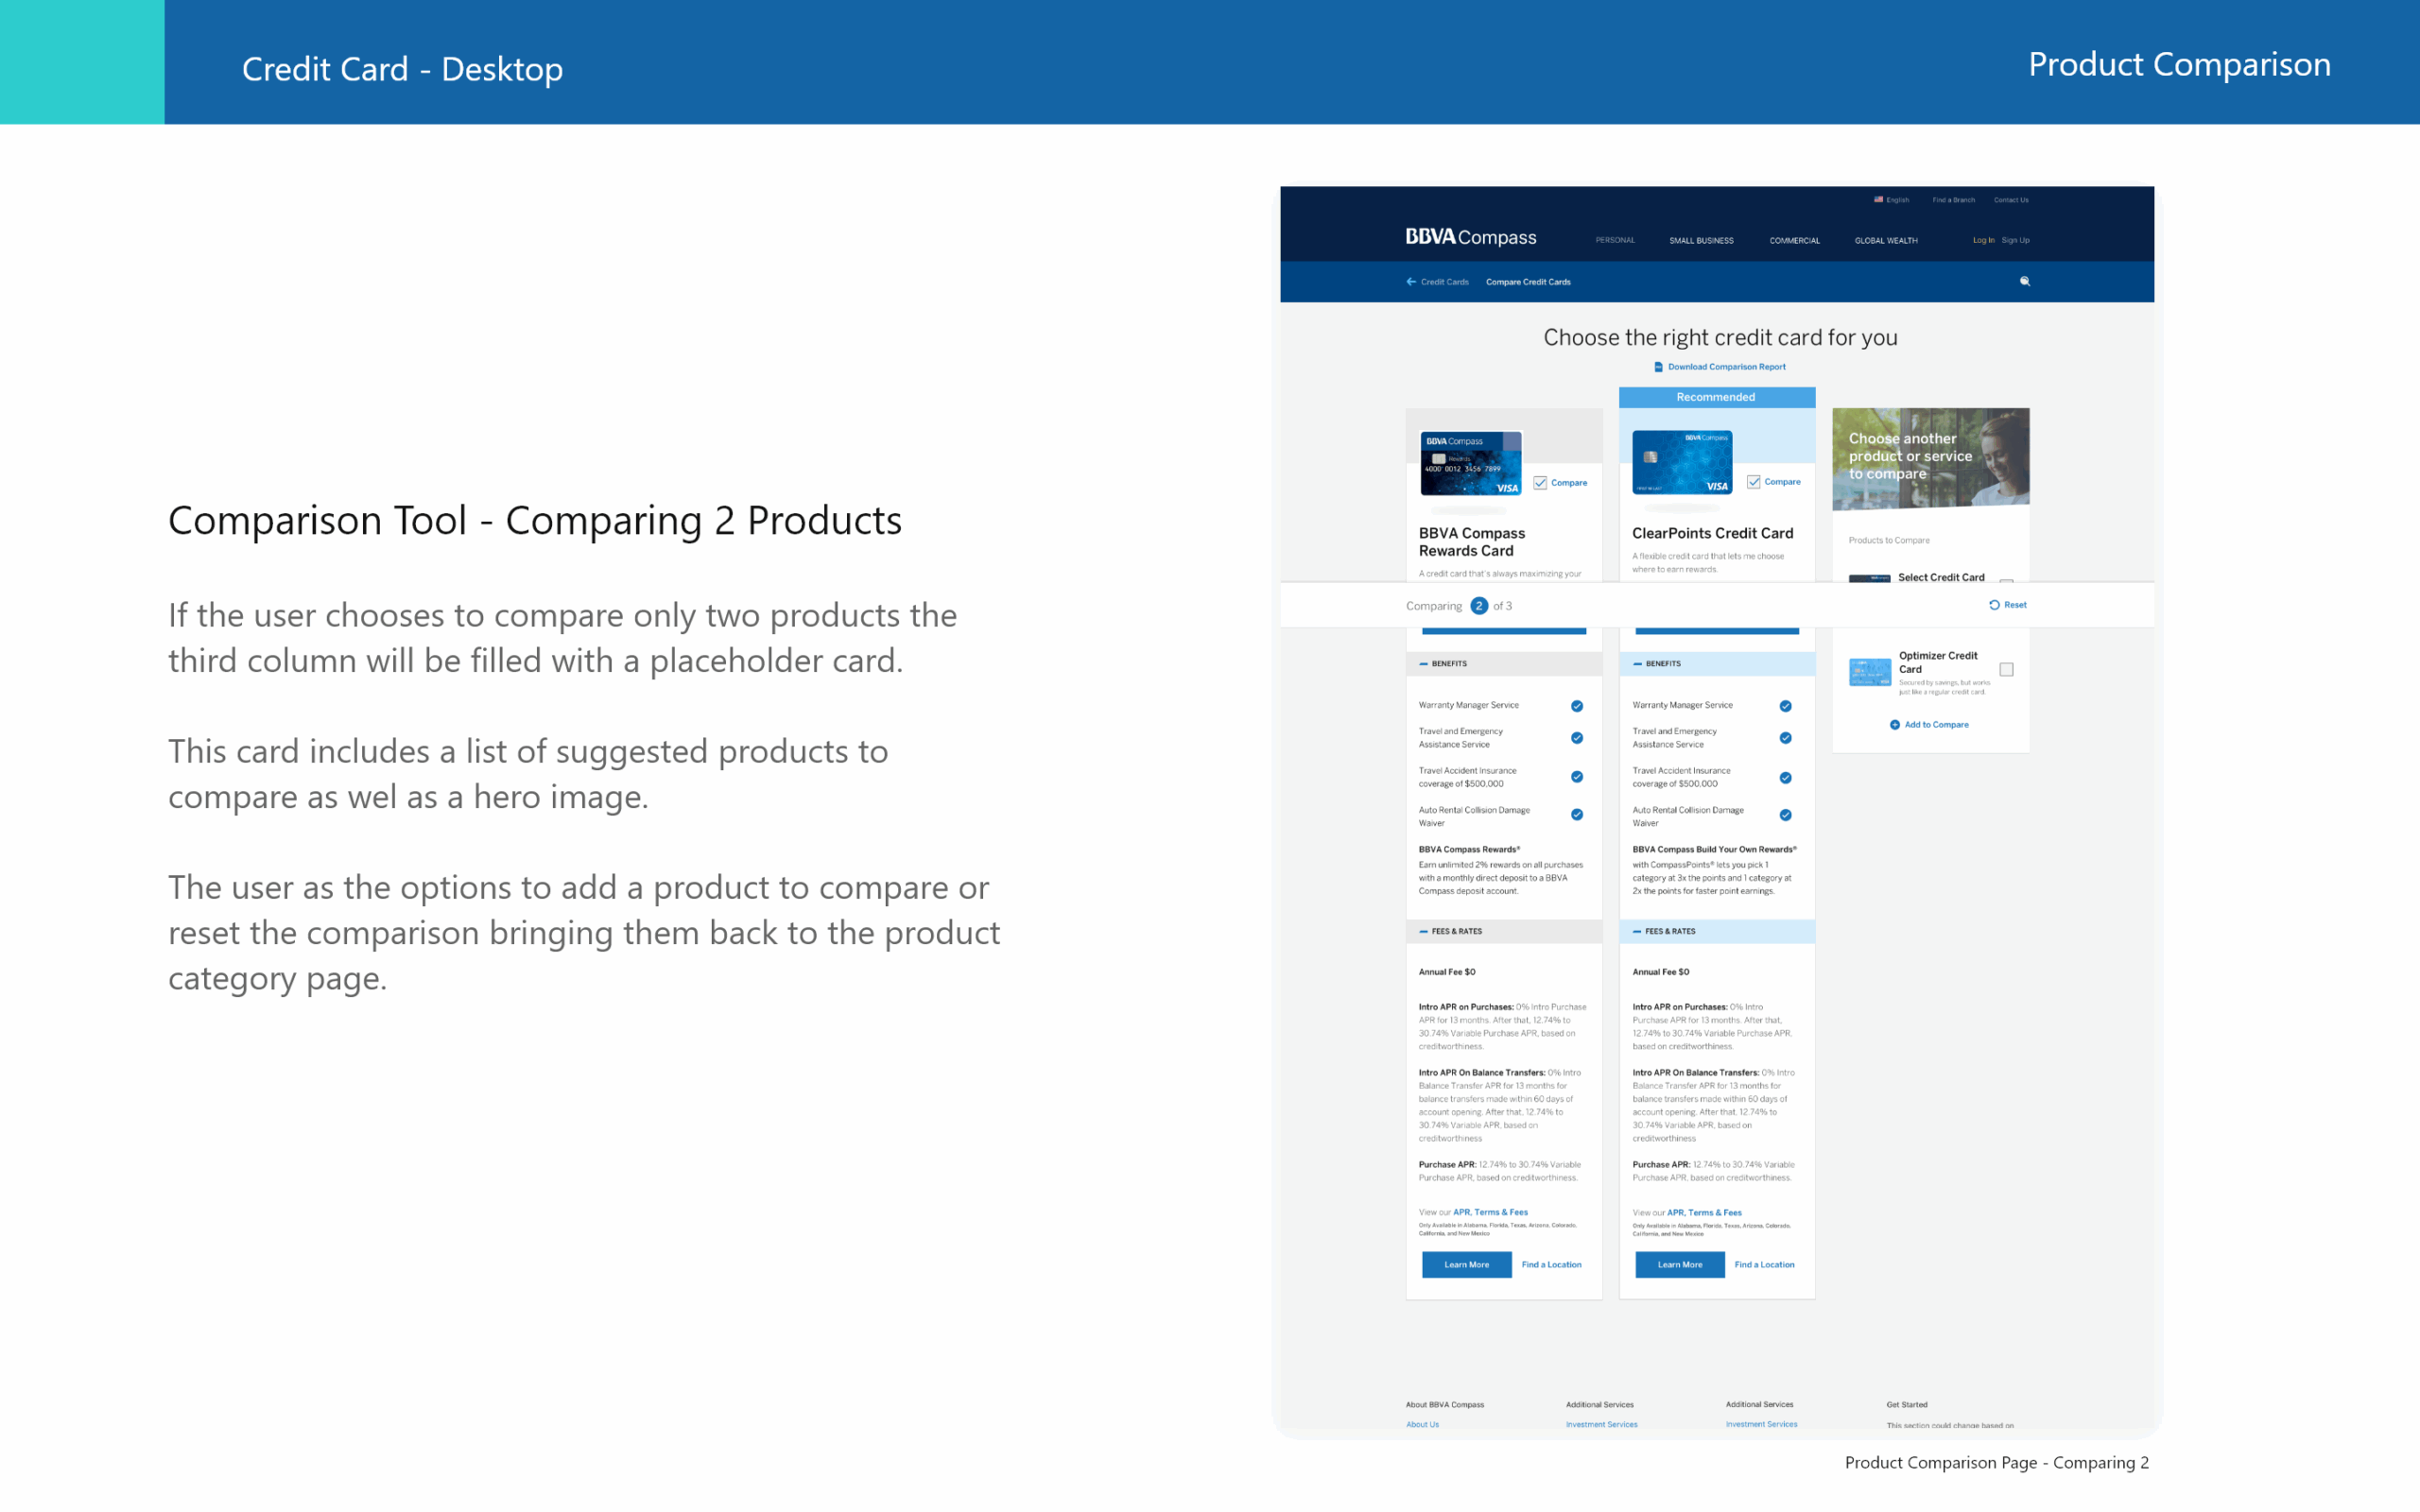Click the plus icon beside Add to Compare
2420x1512 pixels.
coord(1895,725)
